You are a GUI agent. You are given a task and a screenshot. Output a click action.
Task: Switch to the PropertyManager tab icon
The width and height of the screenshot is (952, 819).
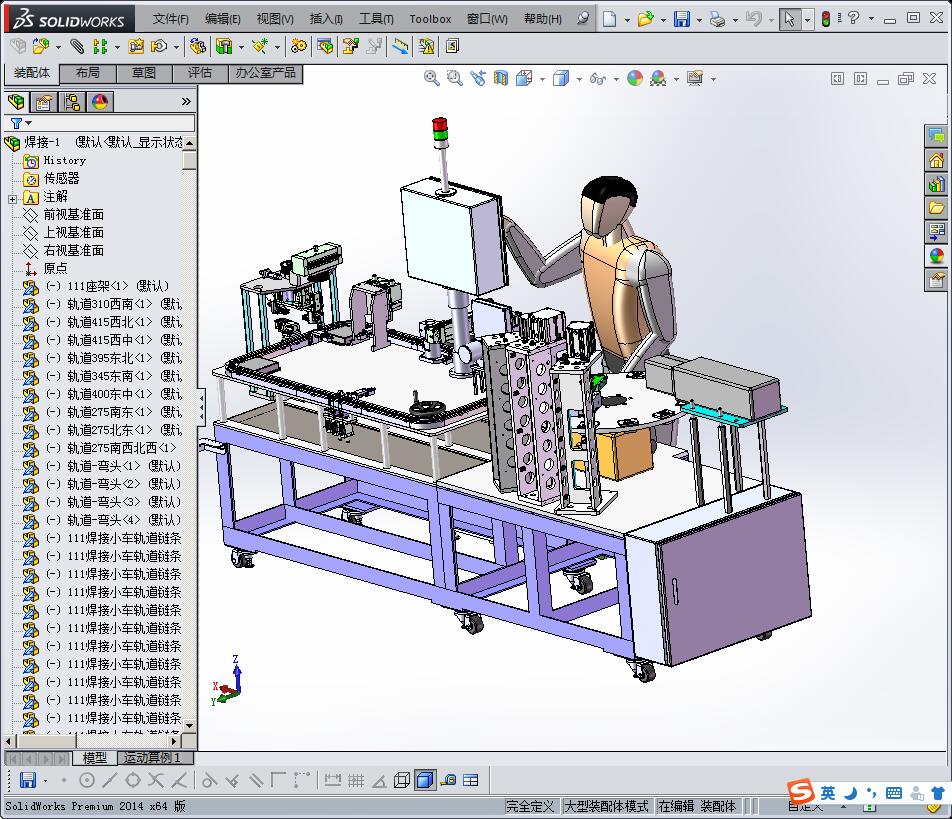(44, 101)
